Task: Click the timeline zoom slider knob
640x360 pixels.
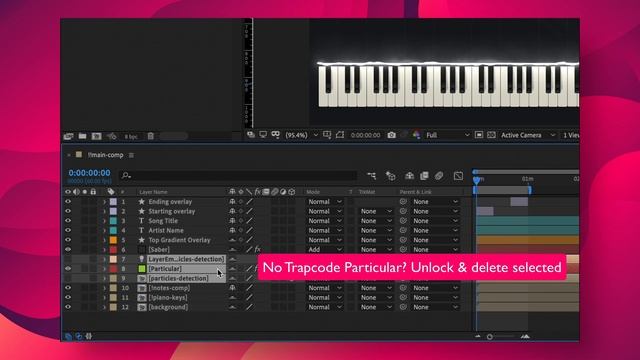Action: click(x=489, y=337)
